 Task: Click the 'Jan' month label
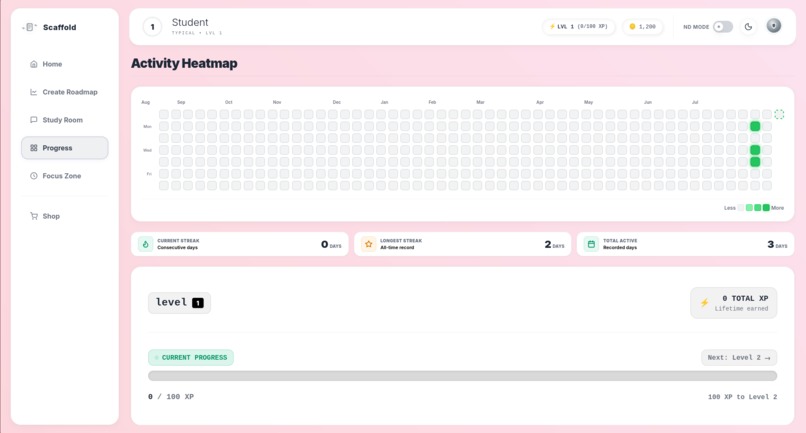click(x=384, y=102)
